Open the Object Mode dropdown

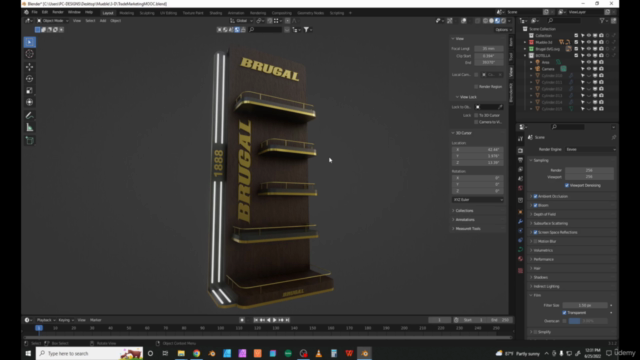[x=52, y=20]
